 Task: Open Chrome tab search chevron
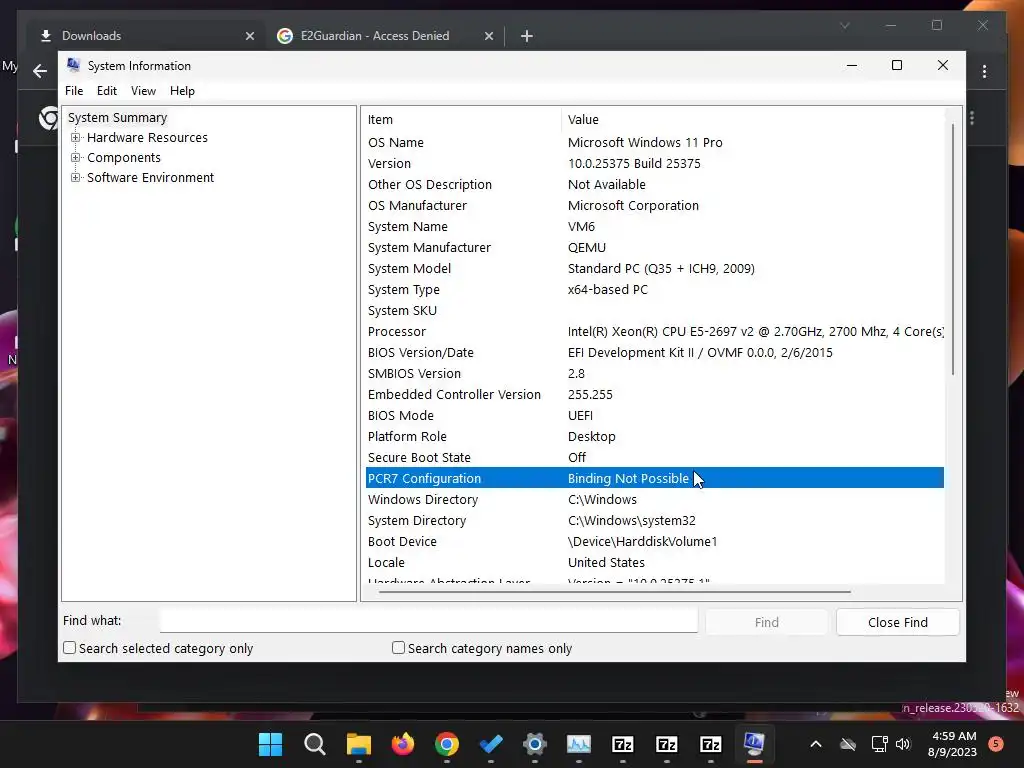coord(844,25)
